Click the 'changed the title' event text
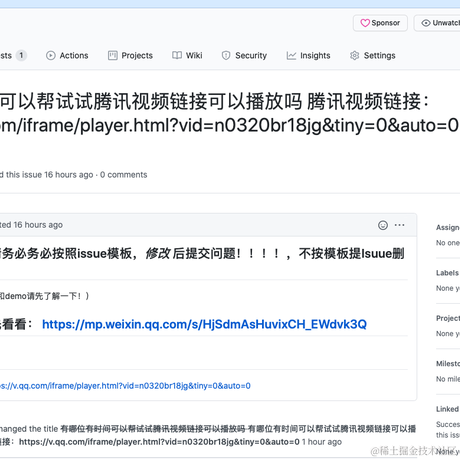 (29, 429)
